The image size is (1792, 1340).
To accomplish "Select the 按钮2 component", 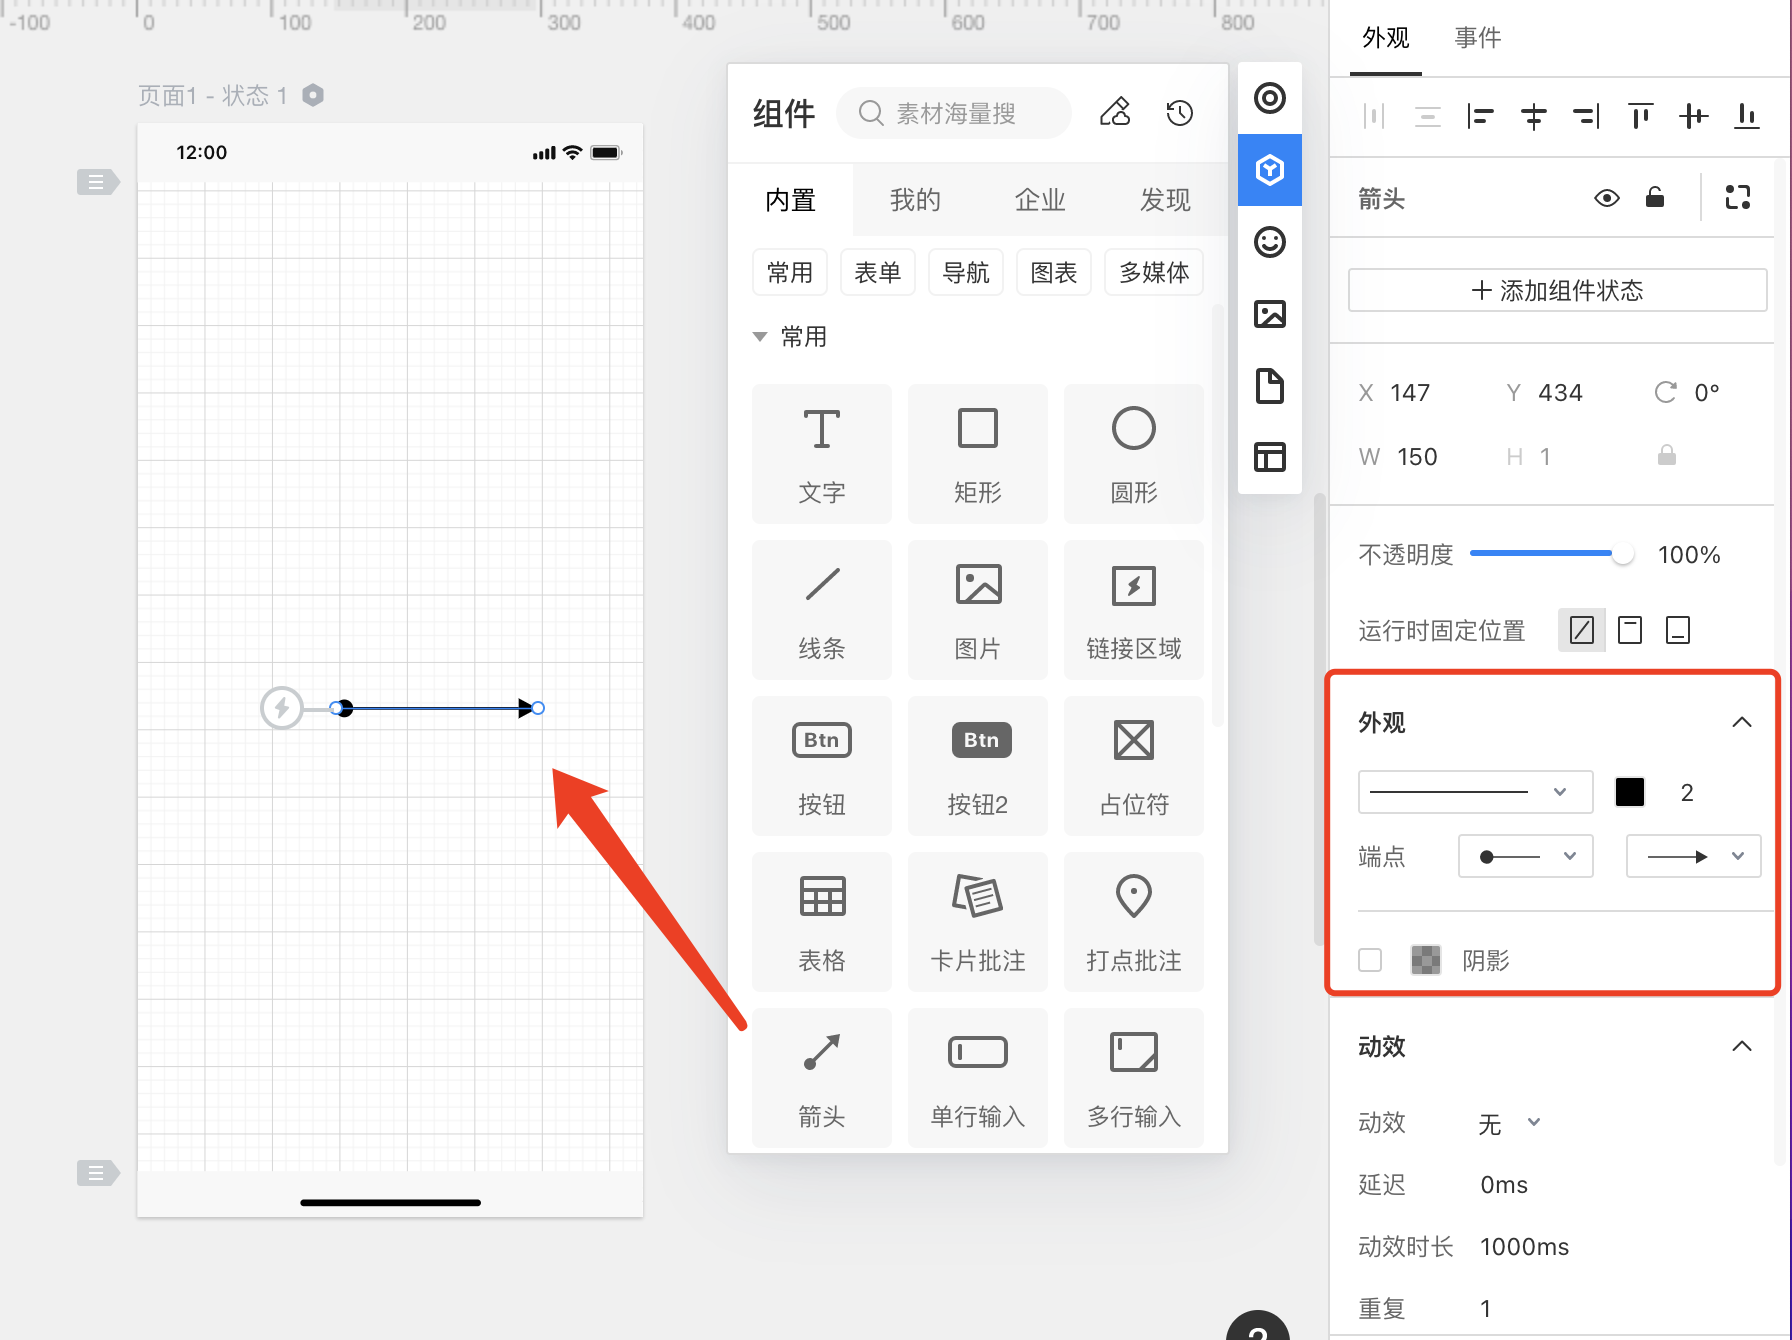I will (x=978, y=765).
